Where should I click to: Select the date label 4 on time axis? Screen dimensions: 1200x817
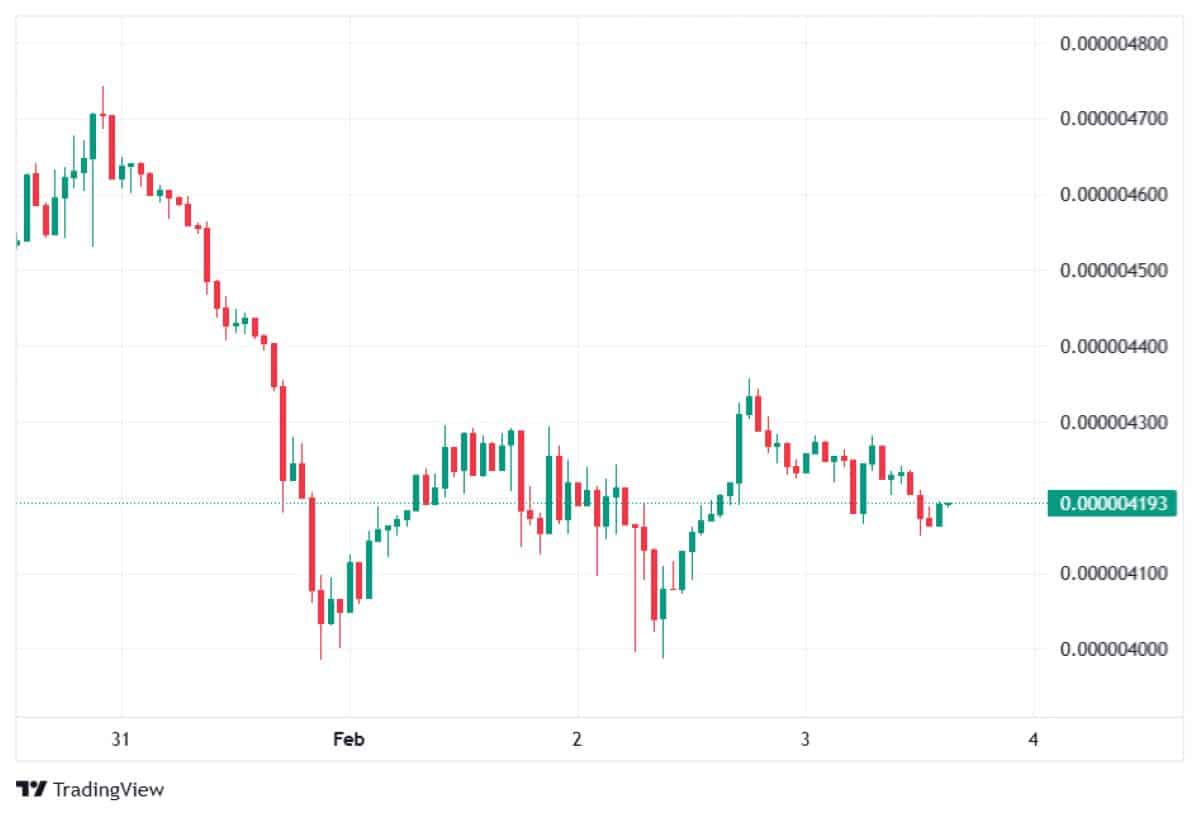coord(1033,739)
